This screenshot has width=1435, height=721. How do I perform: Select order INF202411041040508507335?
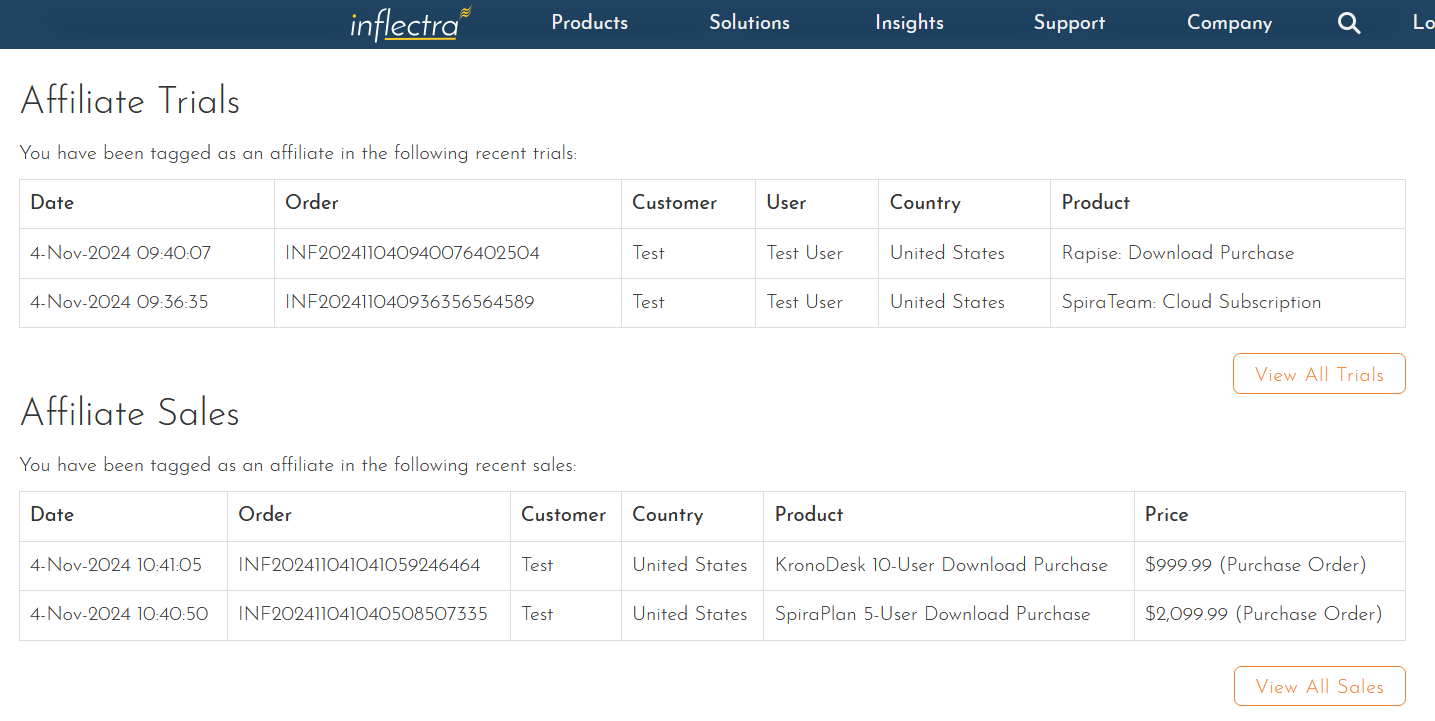363,614
